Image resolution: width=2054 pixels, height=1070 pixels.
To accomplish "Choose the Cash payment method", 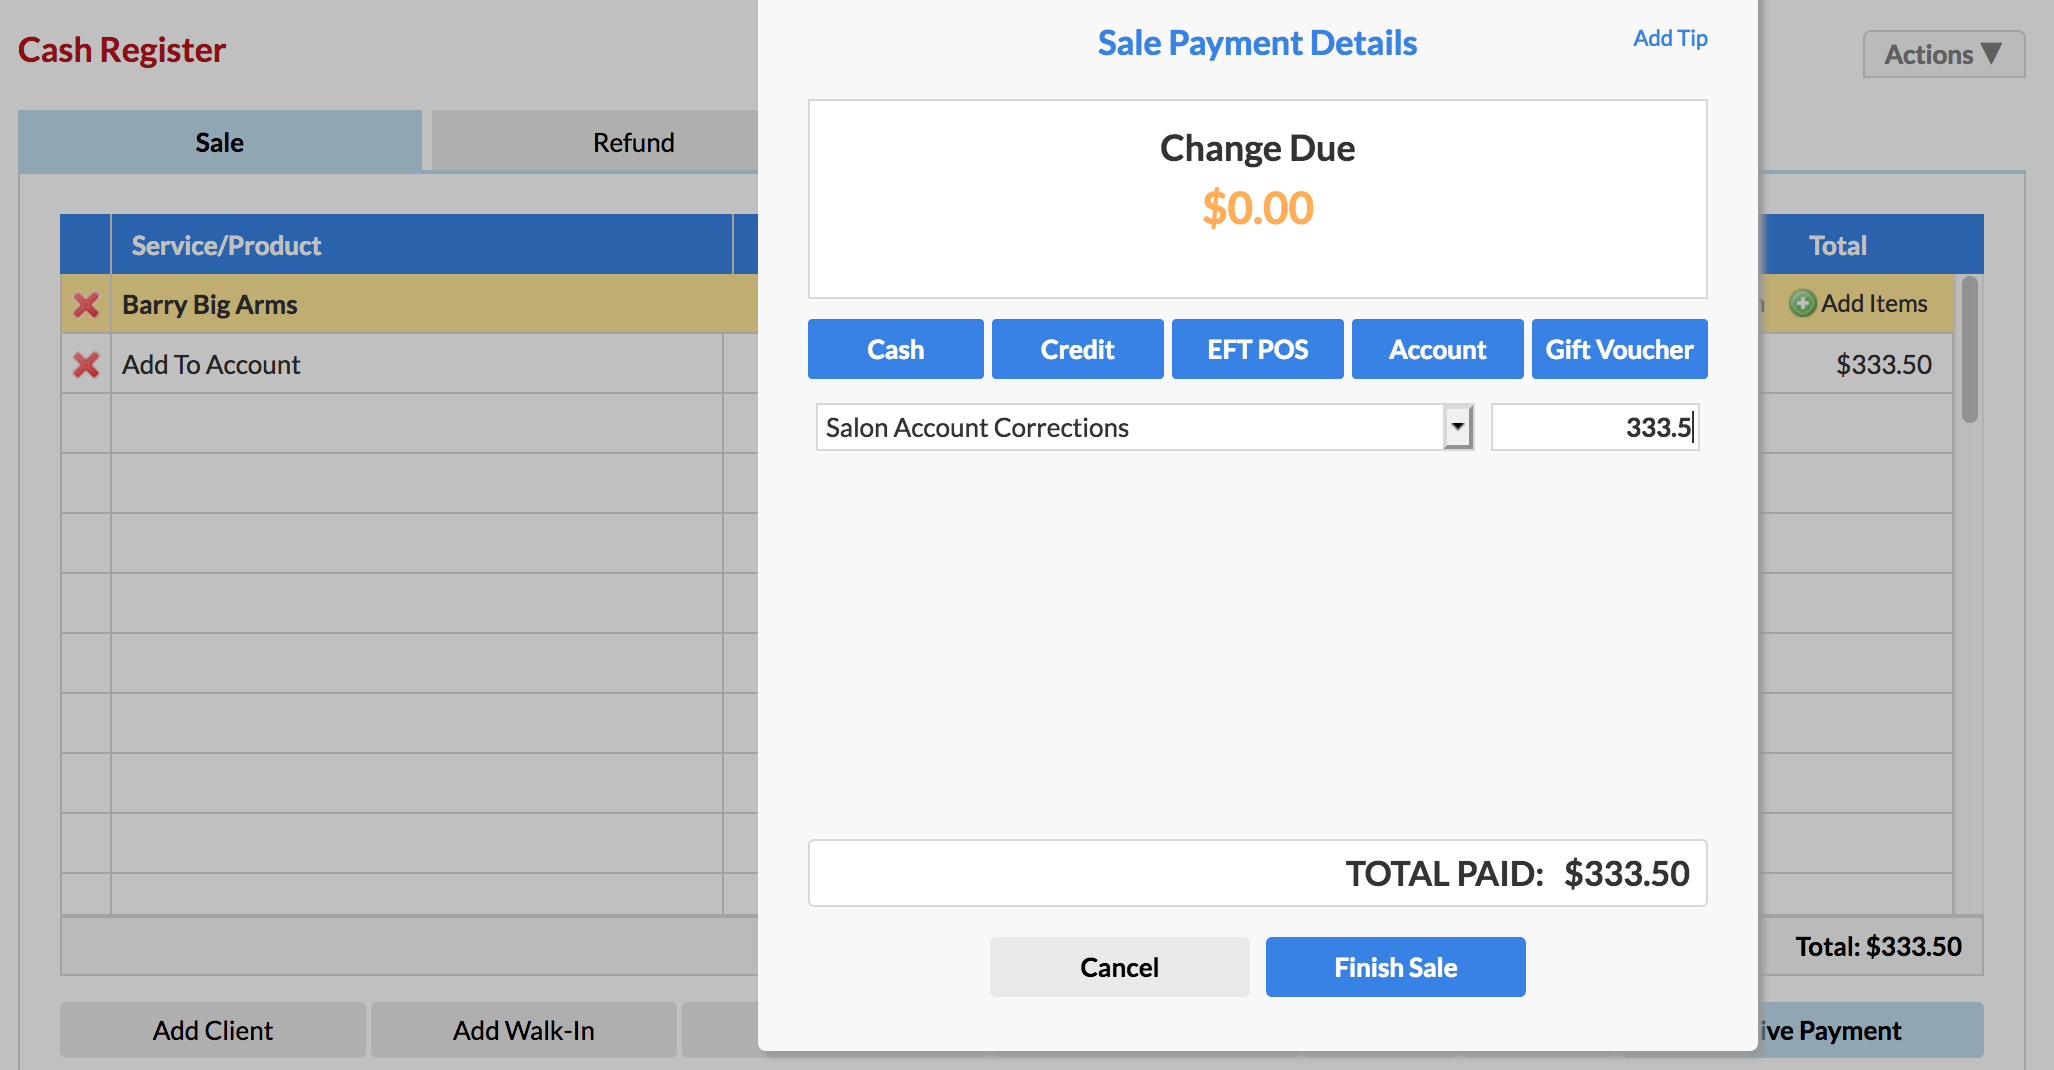I will [896, 349].
